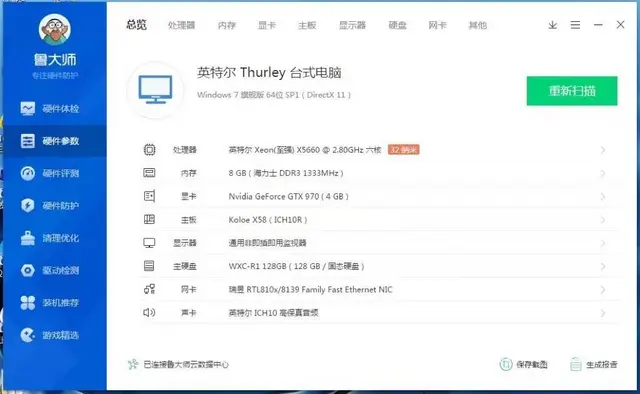
Task: Click the network icon in 网卡 row
Action: click(x=149, y=289)
